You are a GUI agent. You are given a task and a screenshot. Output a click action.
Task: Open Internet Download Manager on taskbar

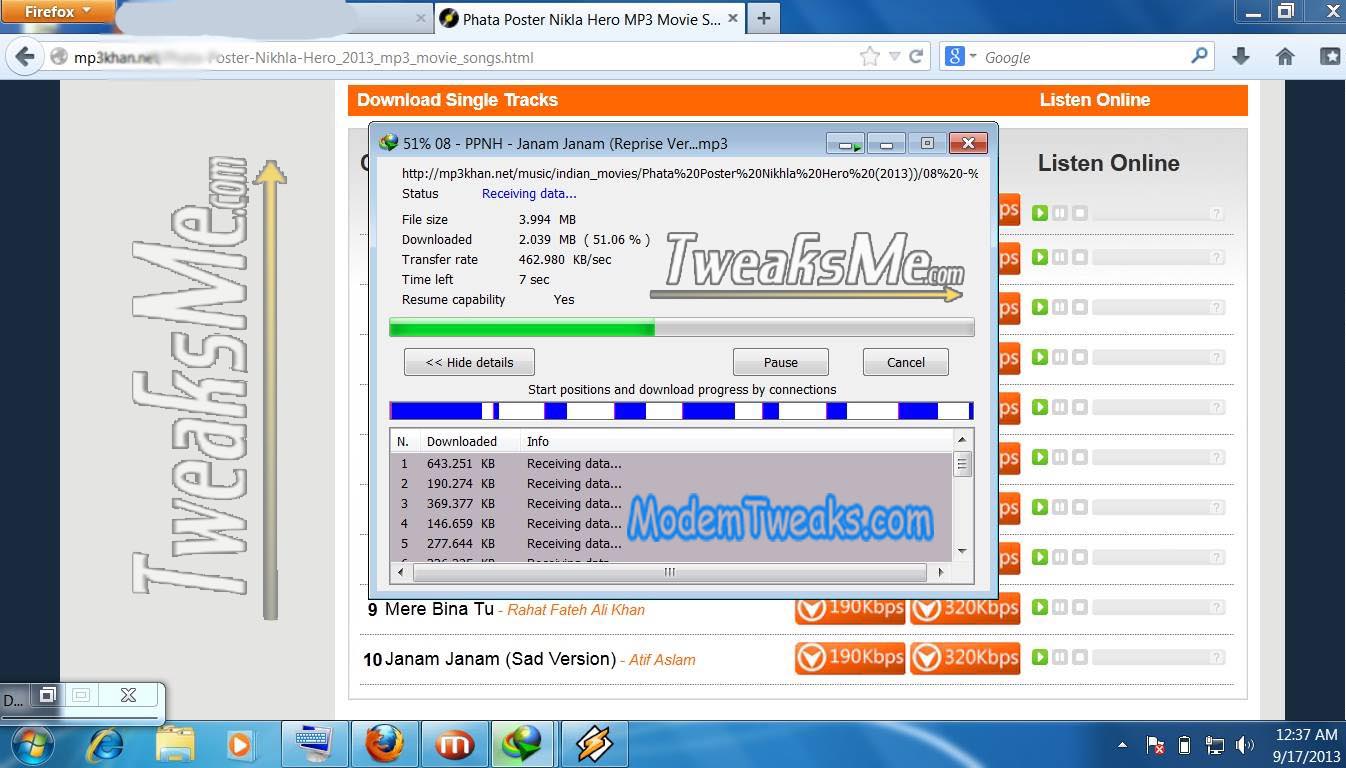523,744
